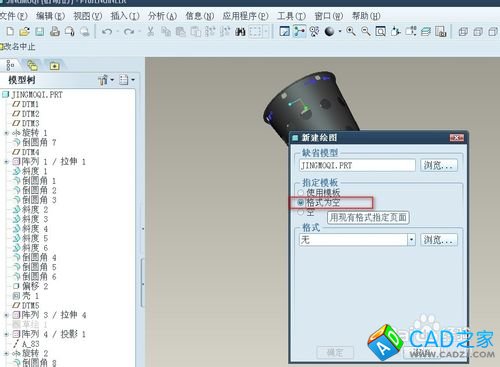
Task: Click the Paste icon
Action: 180,32
